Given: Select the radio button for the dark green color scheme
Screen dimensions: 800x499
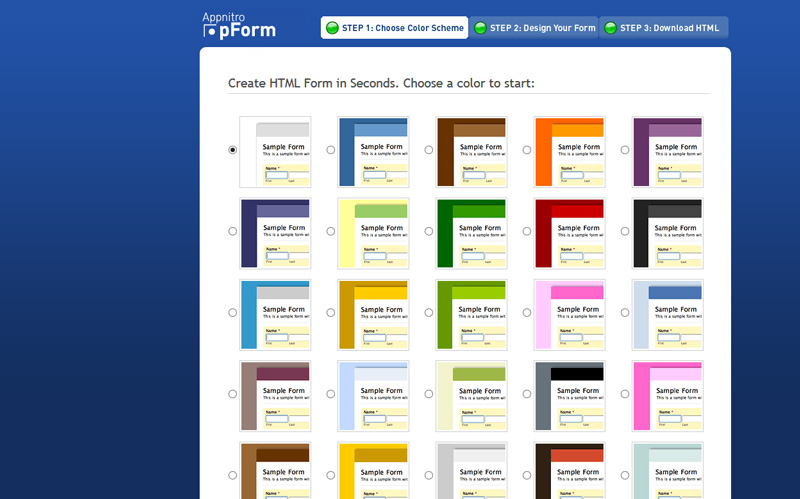Looking at the screenshot, I should point(429,231).
